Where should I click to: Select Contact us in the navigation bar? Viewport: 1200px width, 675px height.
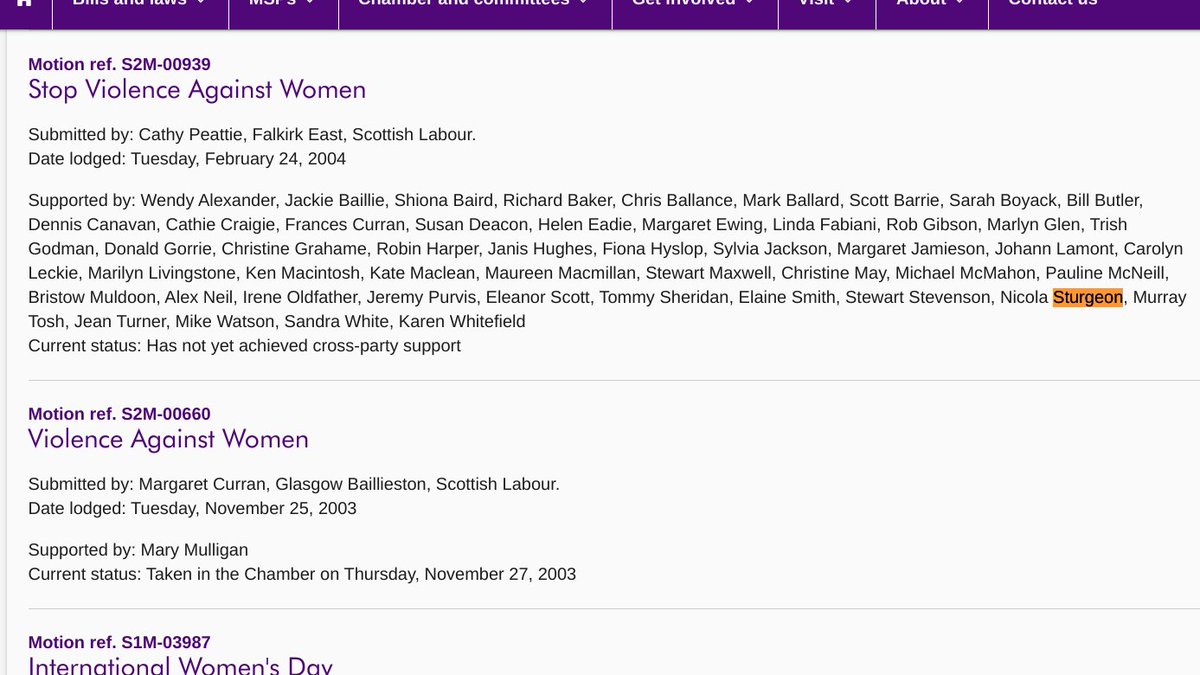click(1052, 5)
